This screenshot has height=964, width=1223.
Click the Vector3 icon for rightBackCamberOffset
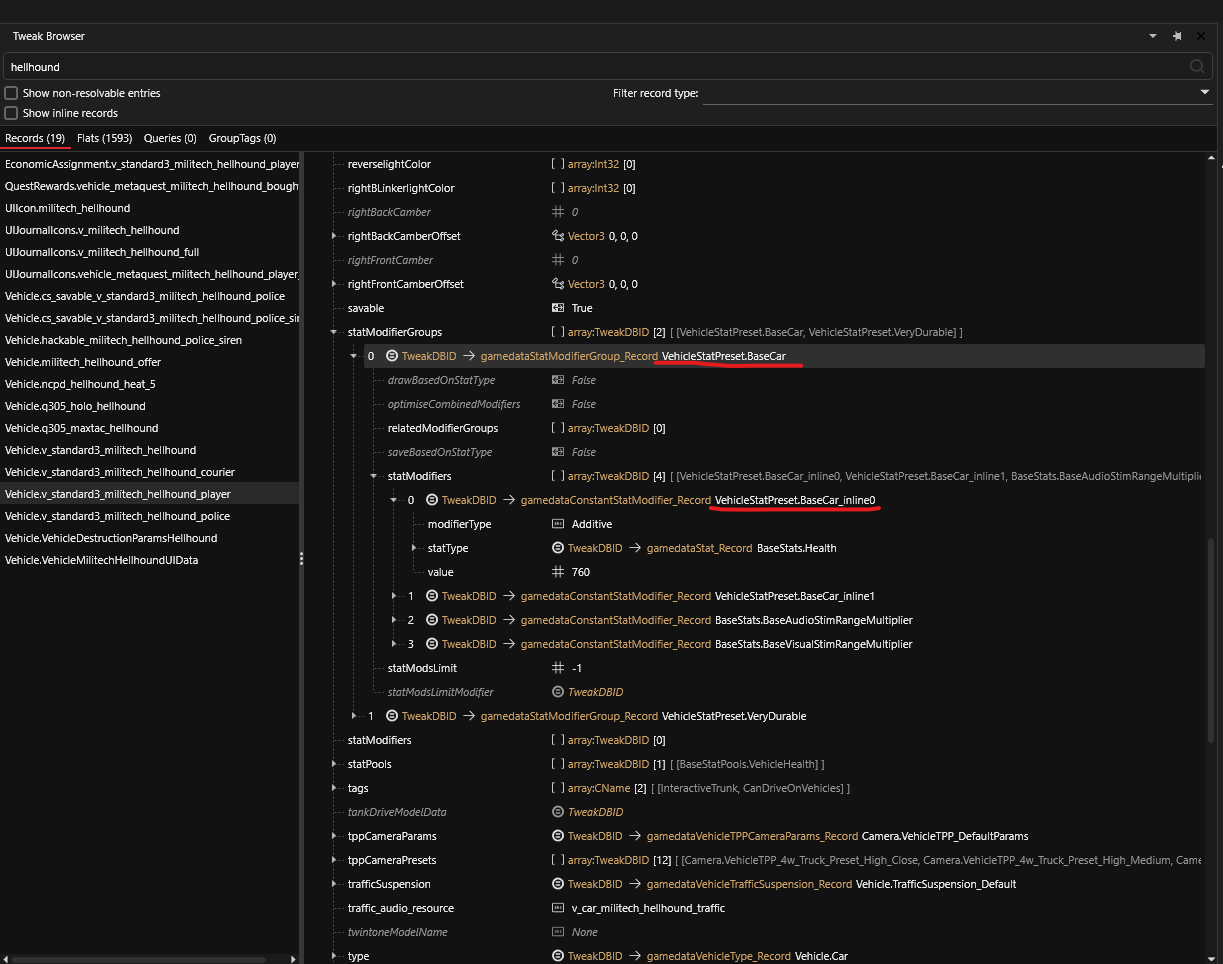point(558,236)
